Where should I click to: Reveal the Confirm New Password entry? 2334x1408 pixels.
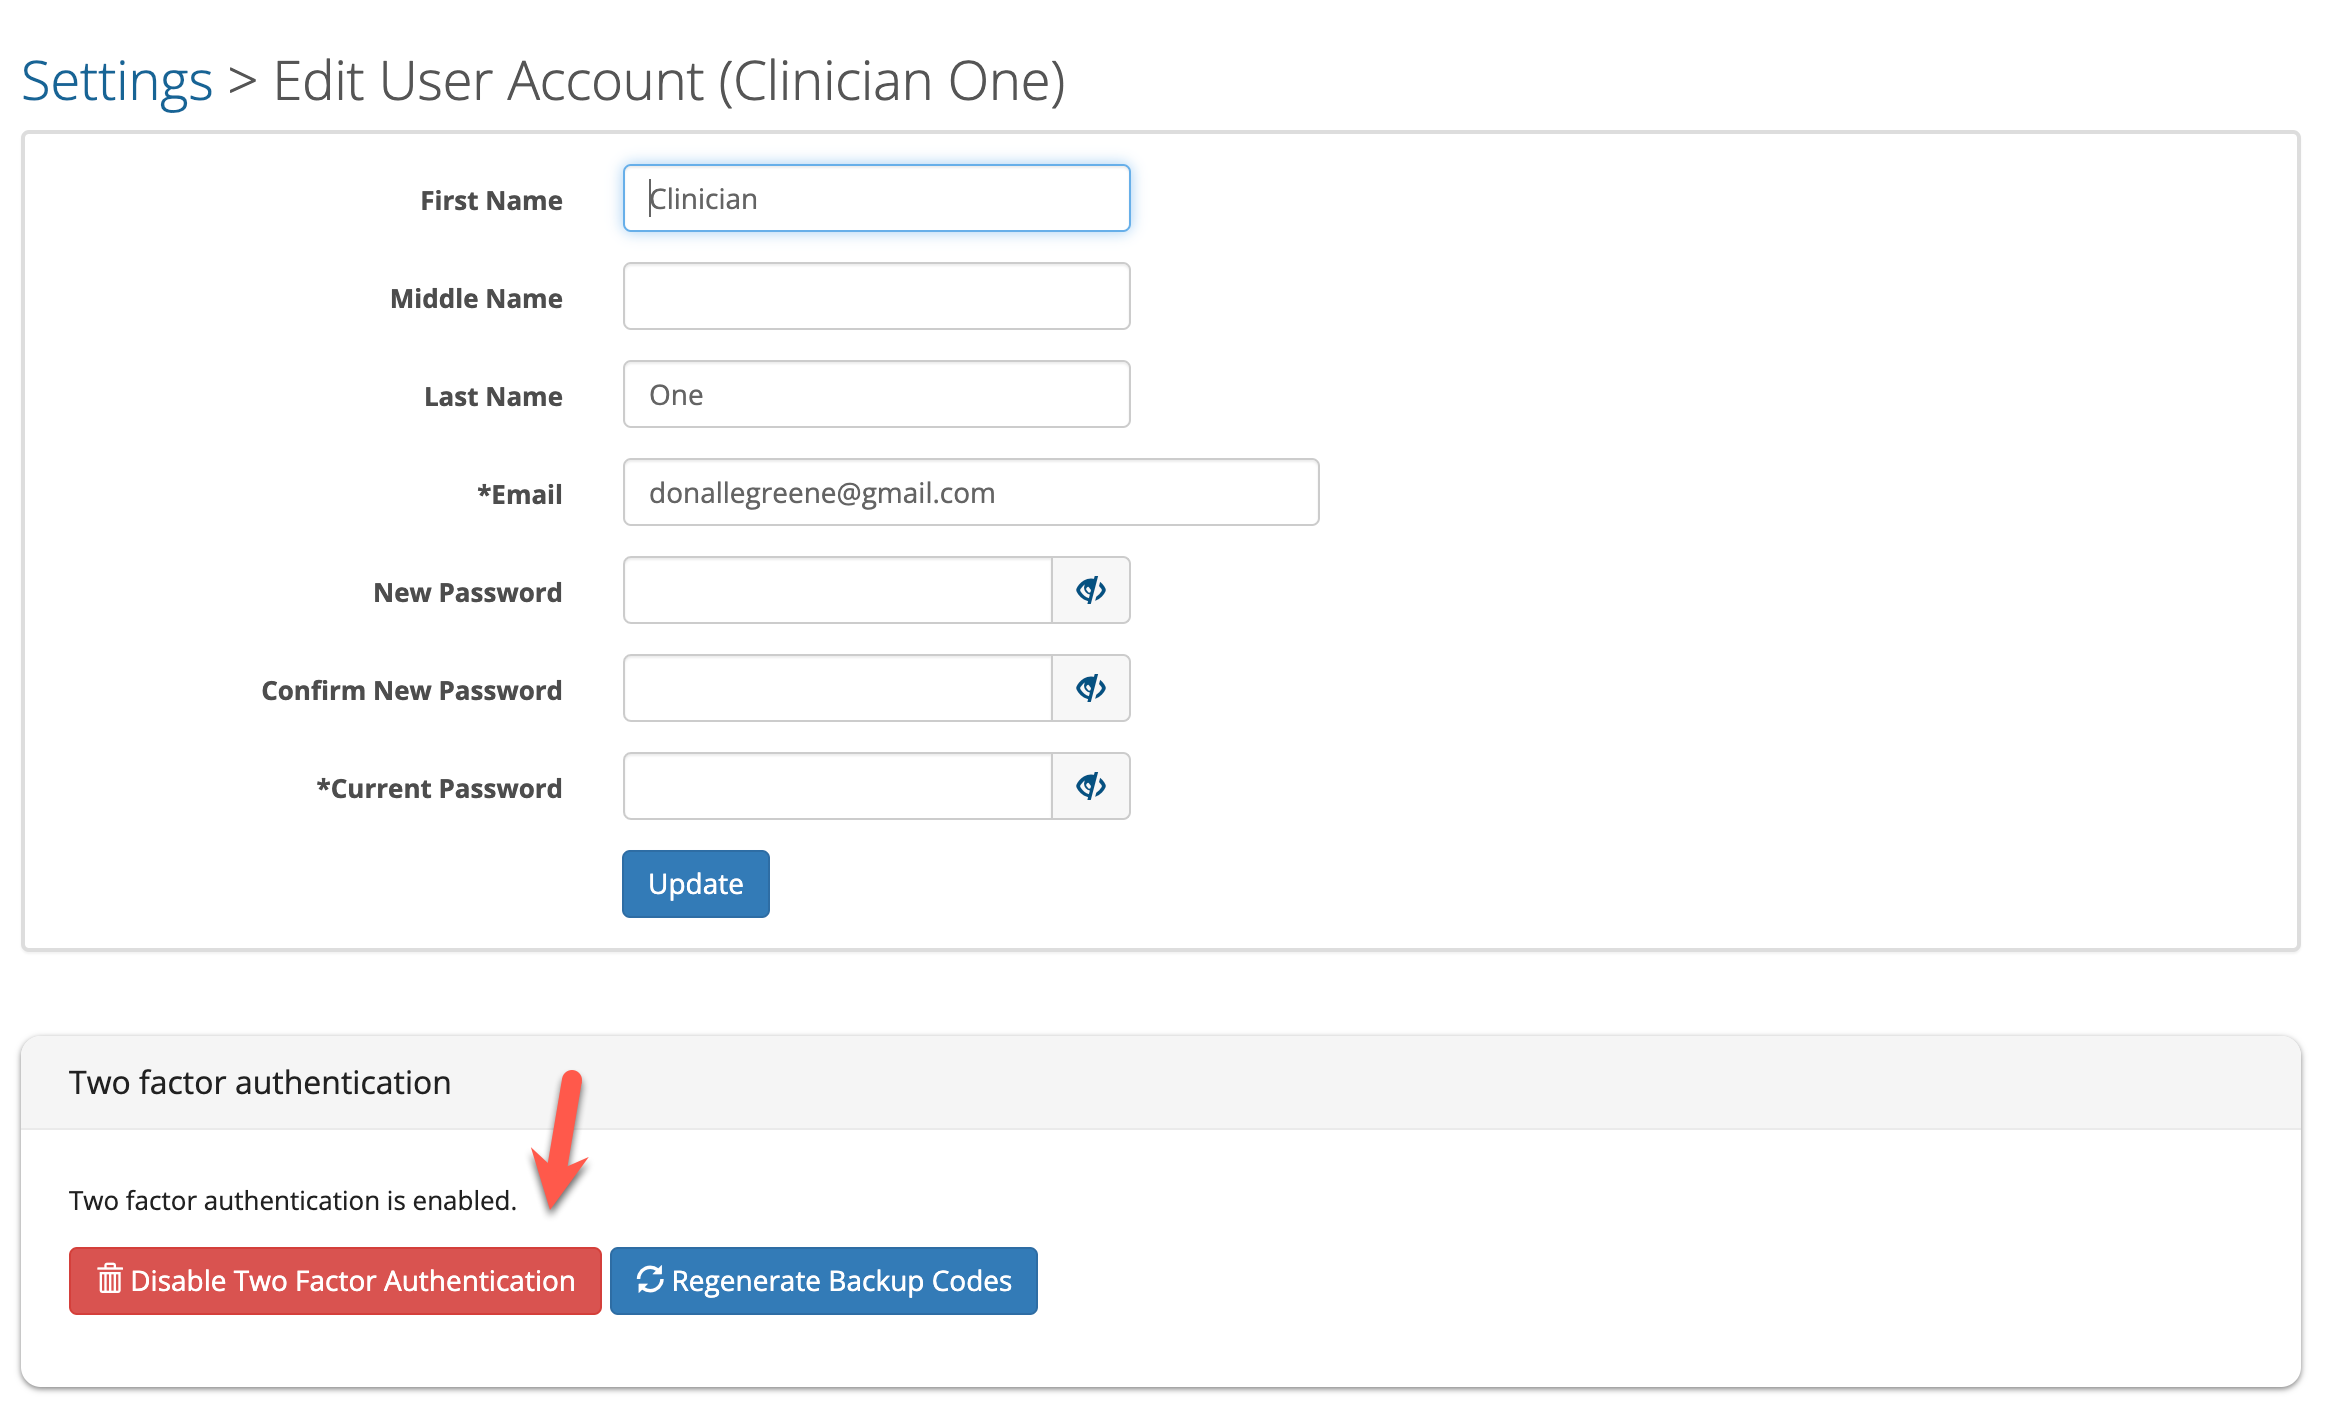click(x=1091, y=688)
